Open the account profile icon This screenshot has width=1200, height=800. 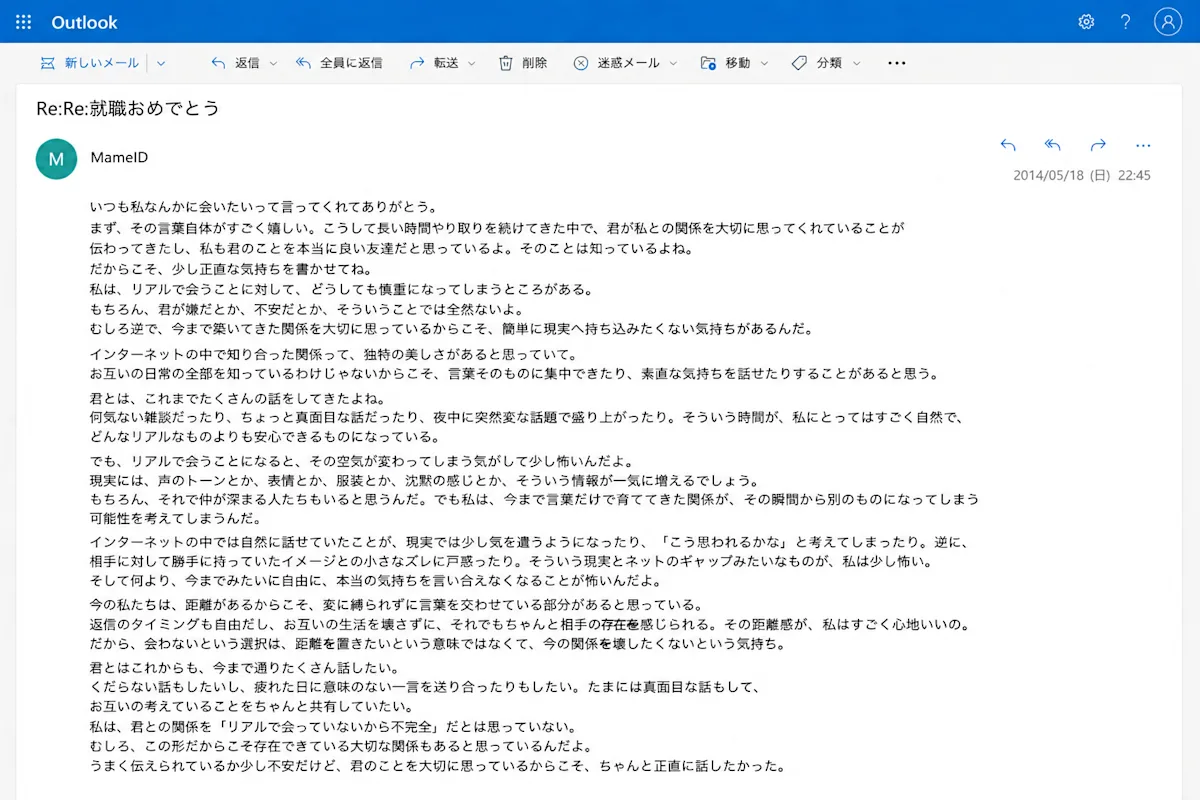tap(1167, 22)
